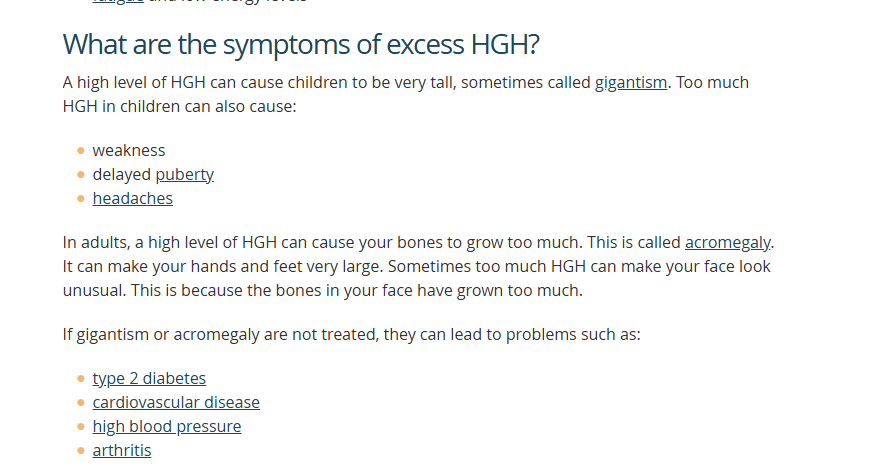This screenshot has width=895, height=469.
Task: Click the word 'delayed' before puberty
Action: tap(122, 174)
